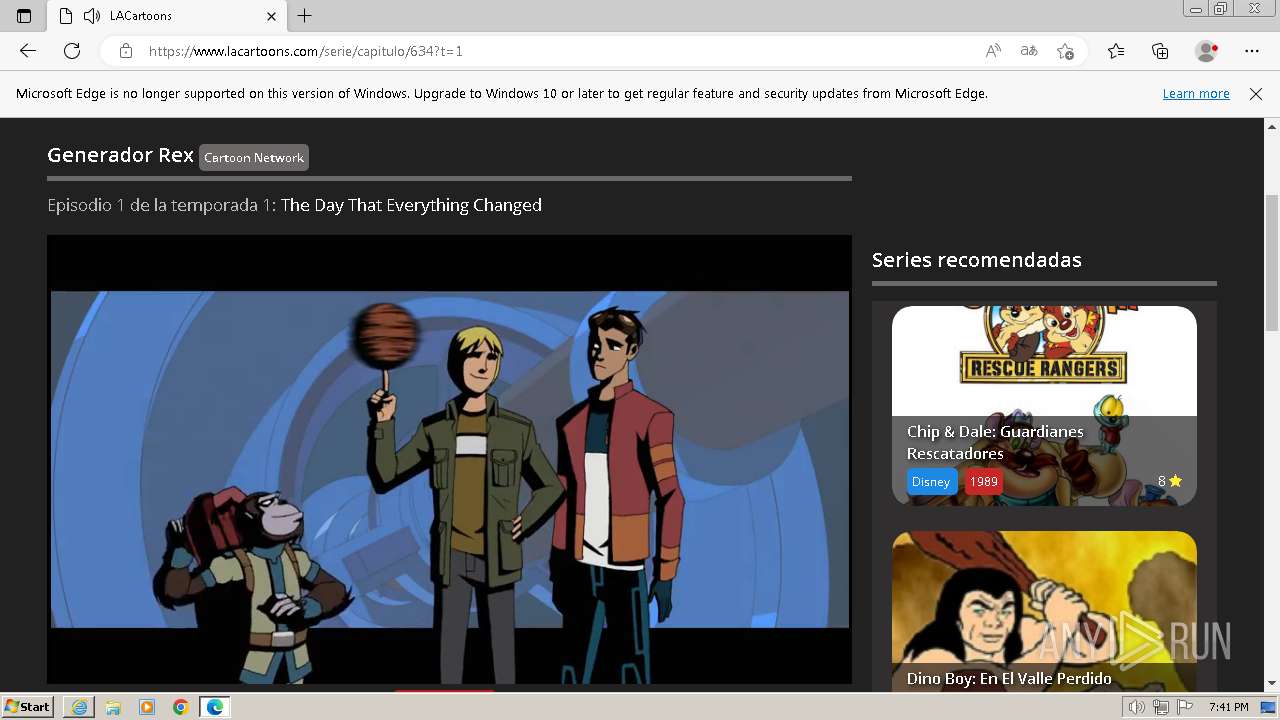Screen dimensions: 1280x720
Task: Open the Cartoon Network badge
Action: click(x=254, y=157)
